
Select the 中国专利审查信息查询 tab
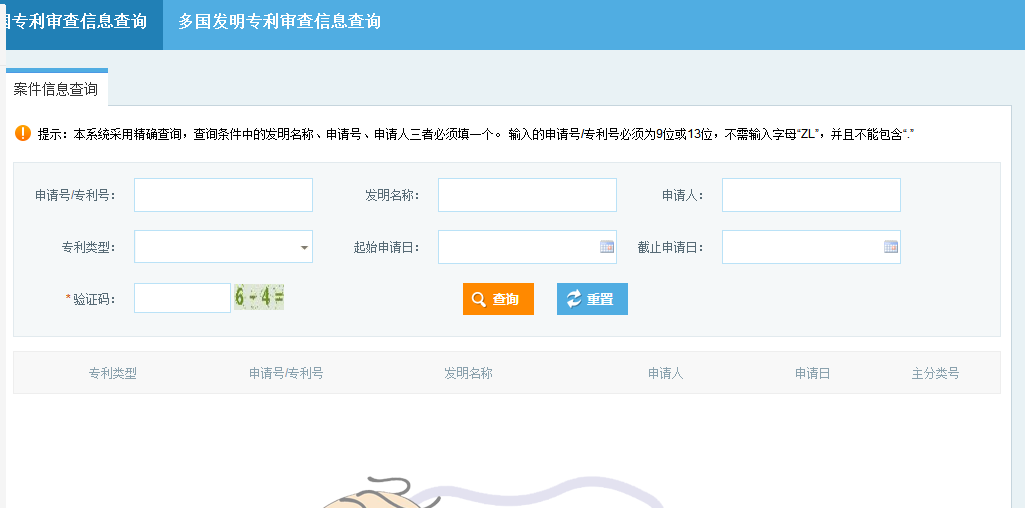click(x=78, y=21)
